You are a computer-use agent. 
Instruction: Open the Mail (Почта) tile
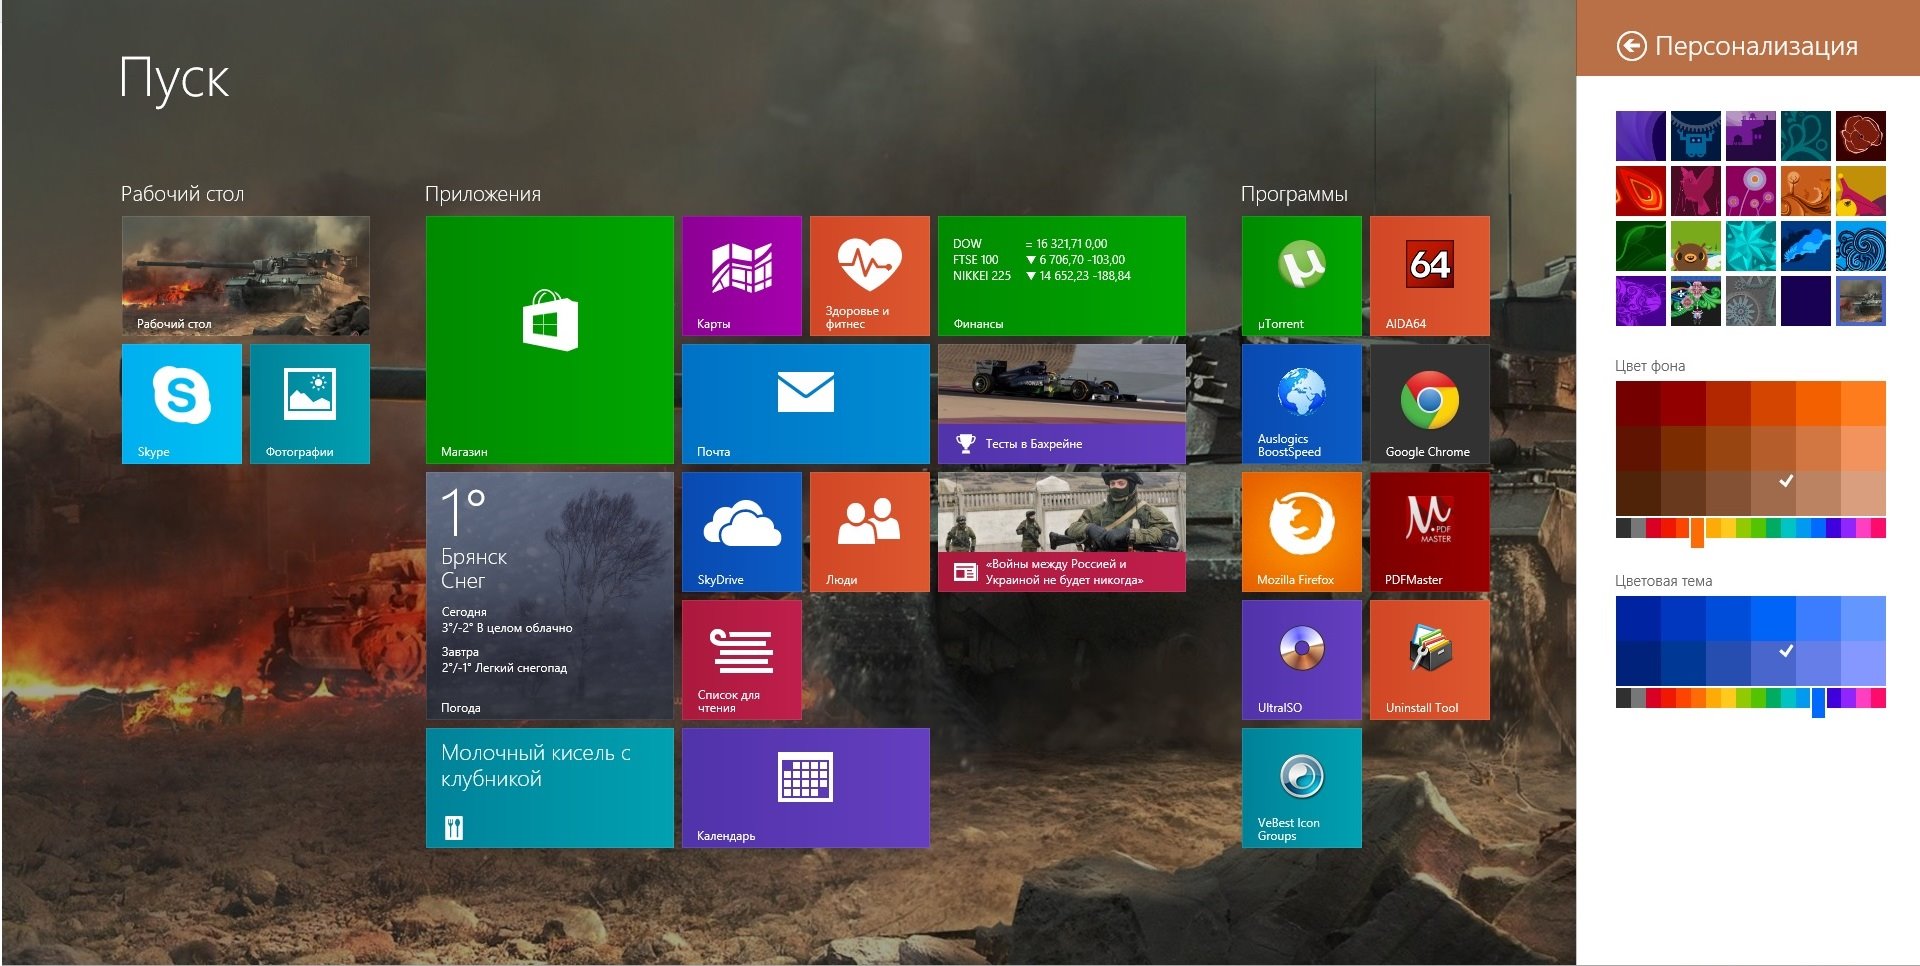pos(805,403)
